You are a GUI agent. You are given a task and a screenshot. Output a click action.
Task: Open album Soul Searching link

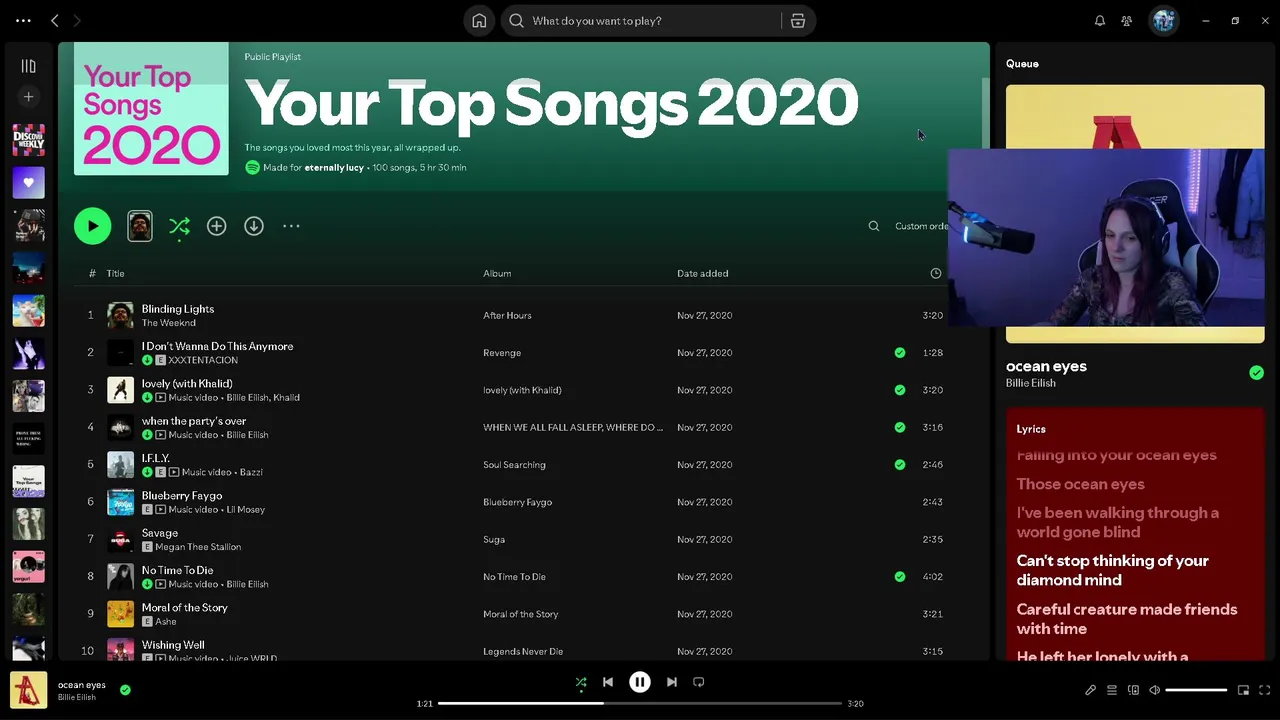tap(514, 465)
